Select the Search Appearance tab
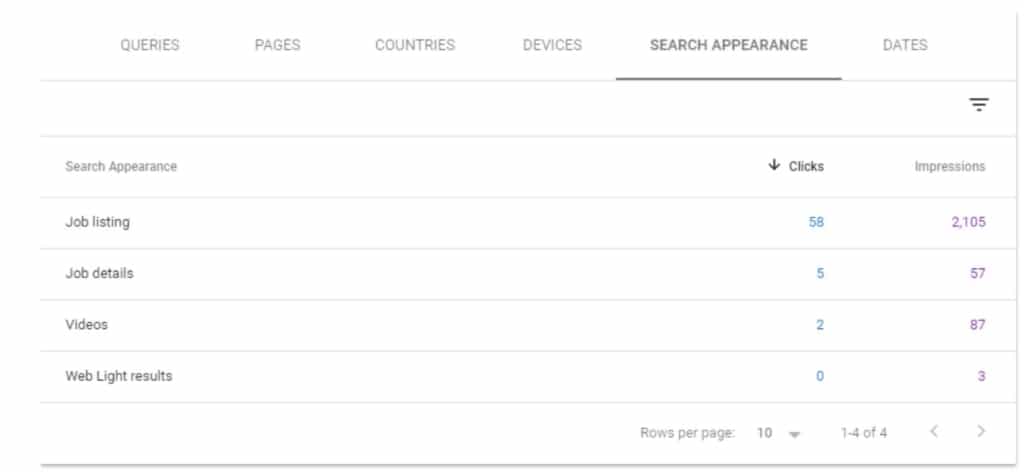 [x=728, y=45]
